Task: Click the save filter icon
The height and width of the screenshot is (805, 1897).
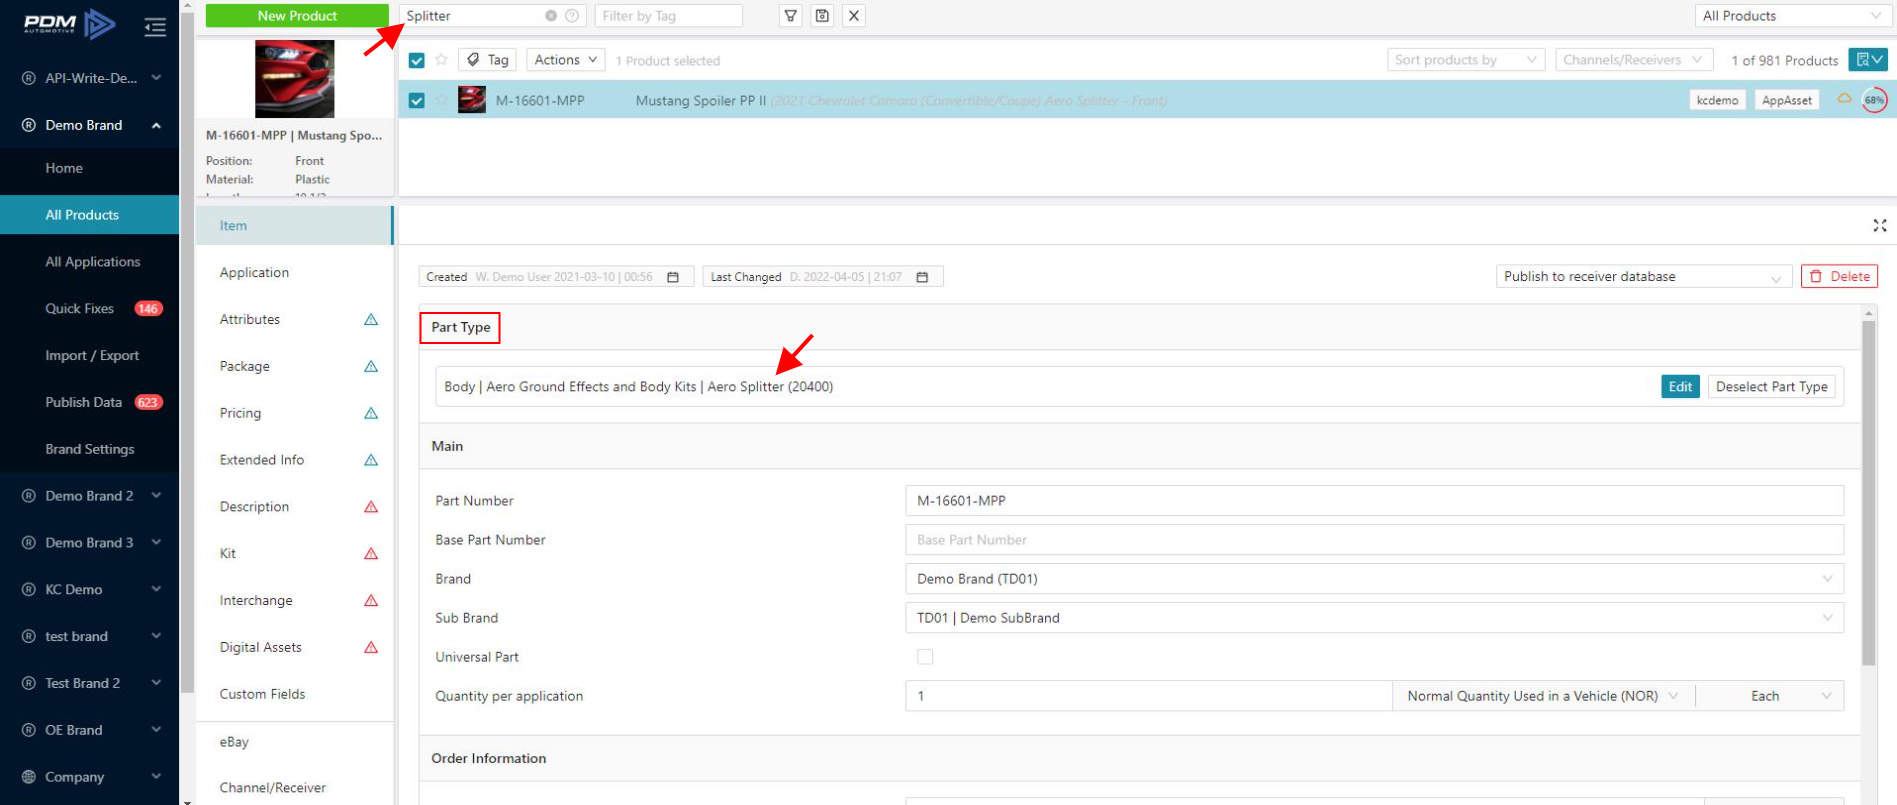Action: 822,16
